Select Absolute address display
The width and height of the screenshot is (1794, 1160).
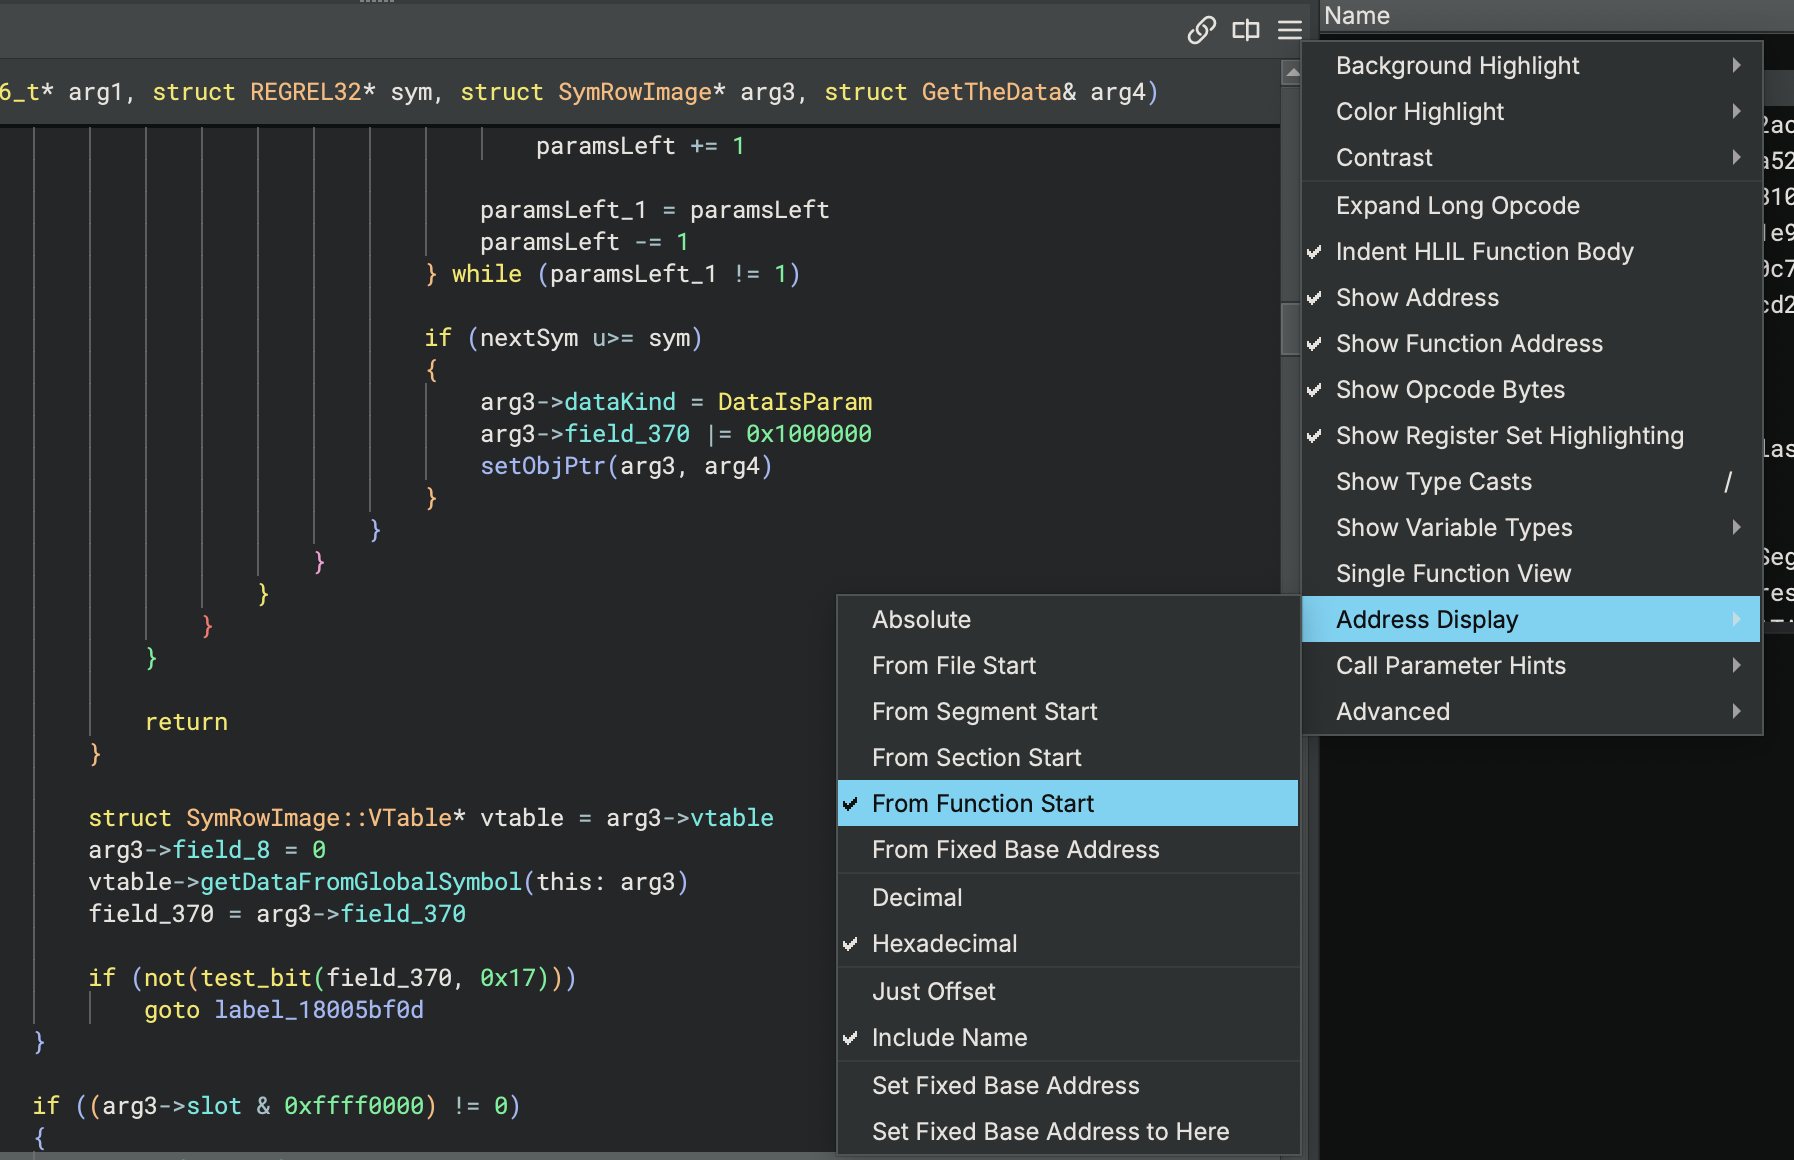921,620
